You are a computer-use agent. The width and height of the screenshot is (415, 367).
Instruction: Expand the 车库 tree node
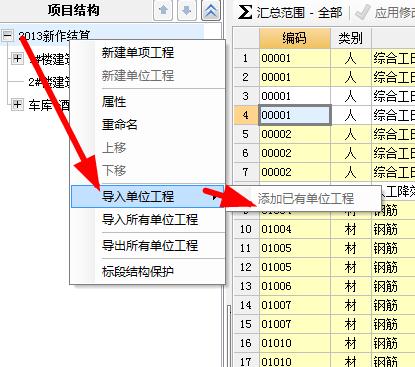[x=17, y=104]
